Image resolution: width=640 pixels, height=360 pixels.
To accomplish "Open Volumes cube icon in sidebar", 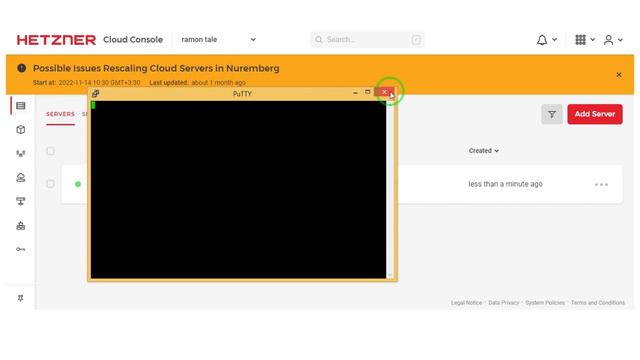I will tap(21, 130).
